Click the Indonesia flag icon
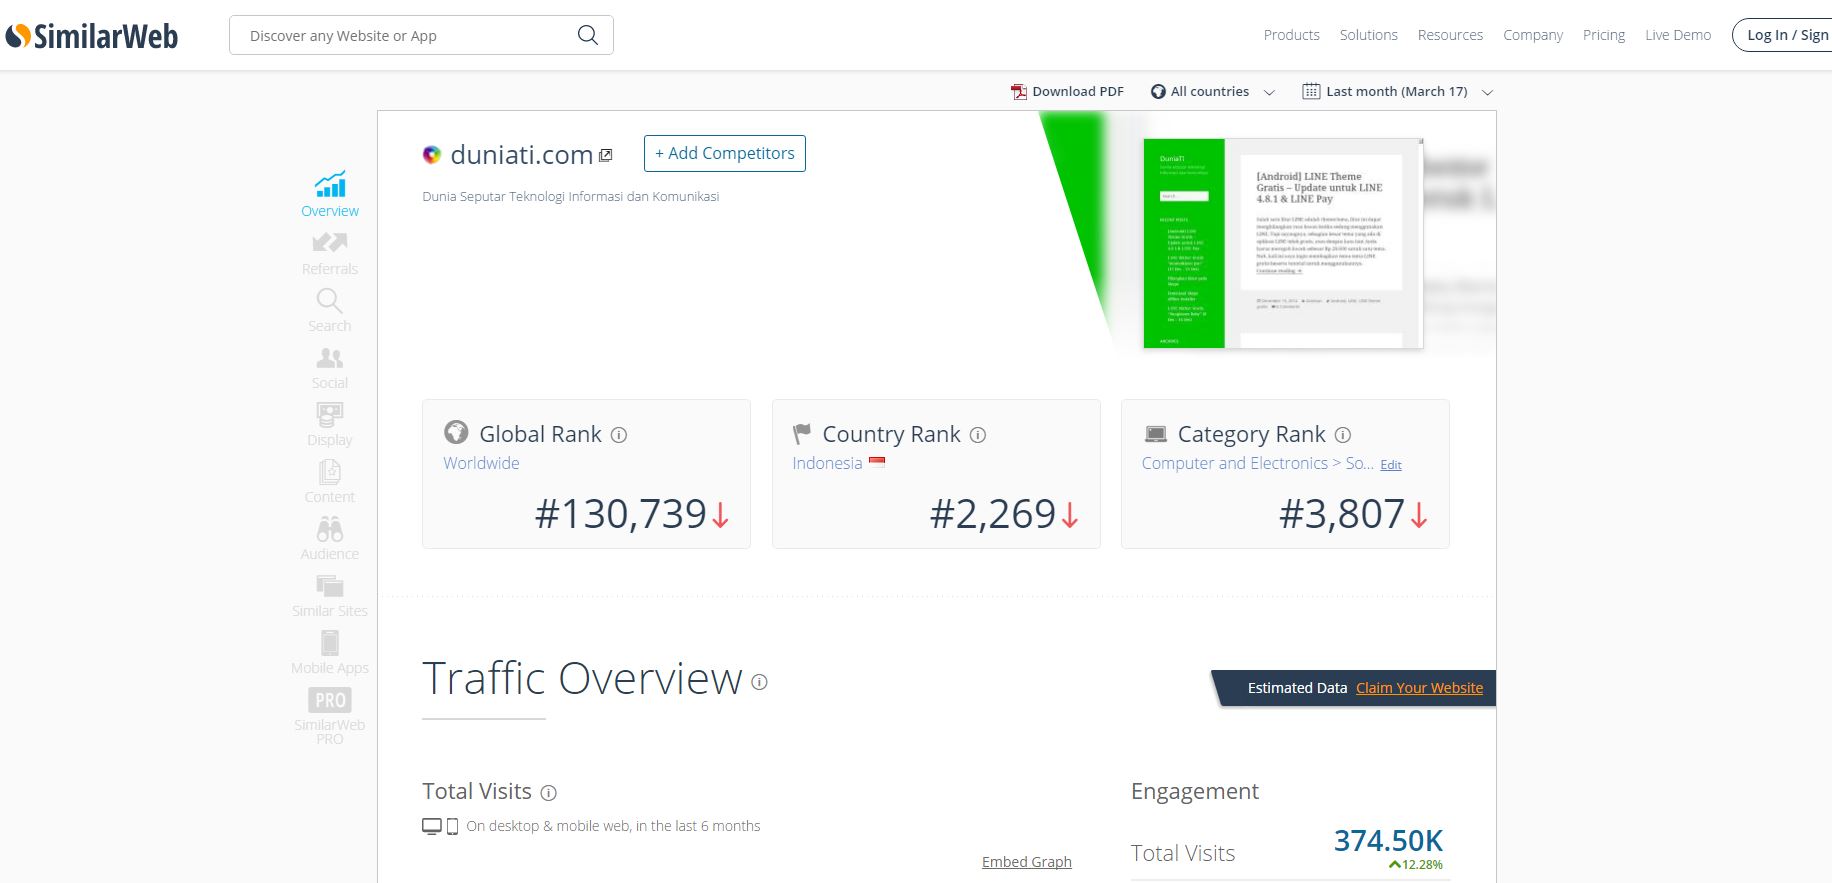This screenshot has width=1832, height=883. 877,462
